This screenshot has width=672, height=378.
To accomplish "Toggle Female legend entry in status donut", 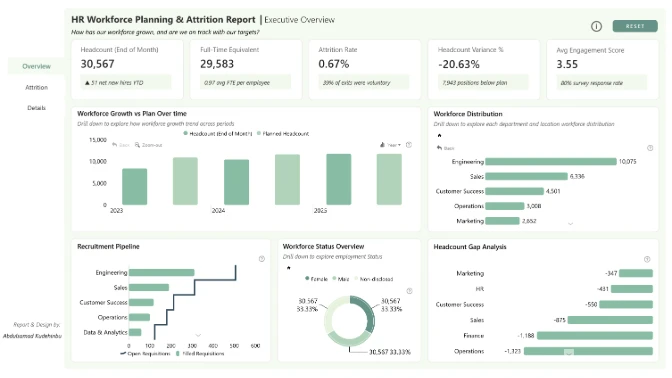I will [316, 279].
